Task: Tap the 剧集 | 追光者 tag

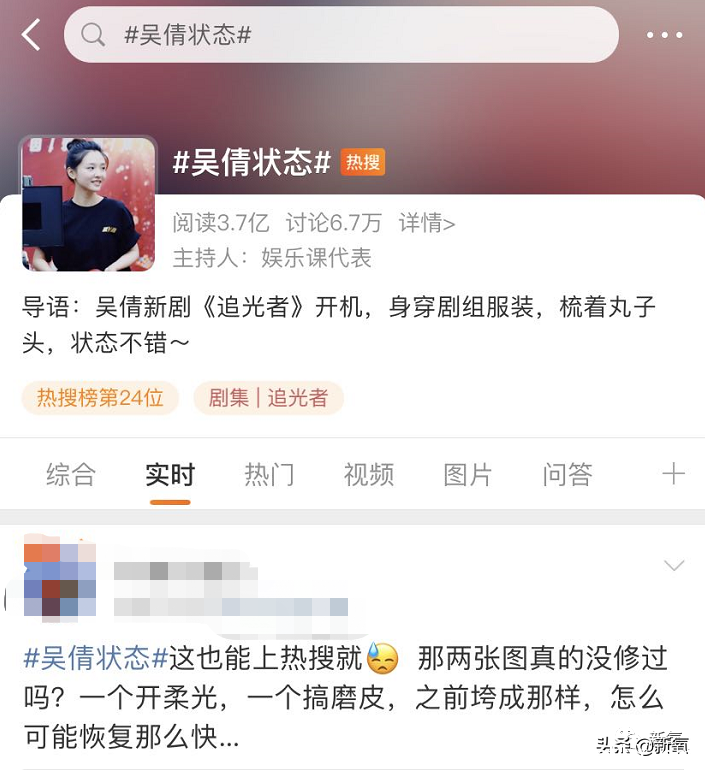Action: [268, 398]
